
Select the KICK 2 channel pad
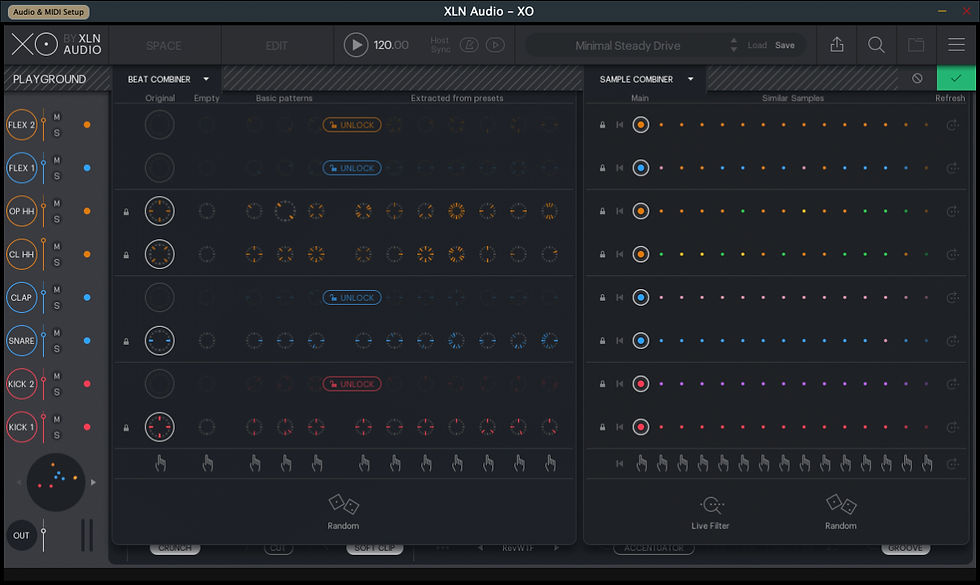tap(21, 384)
